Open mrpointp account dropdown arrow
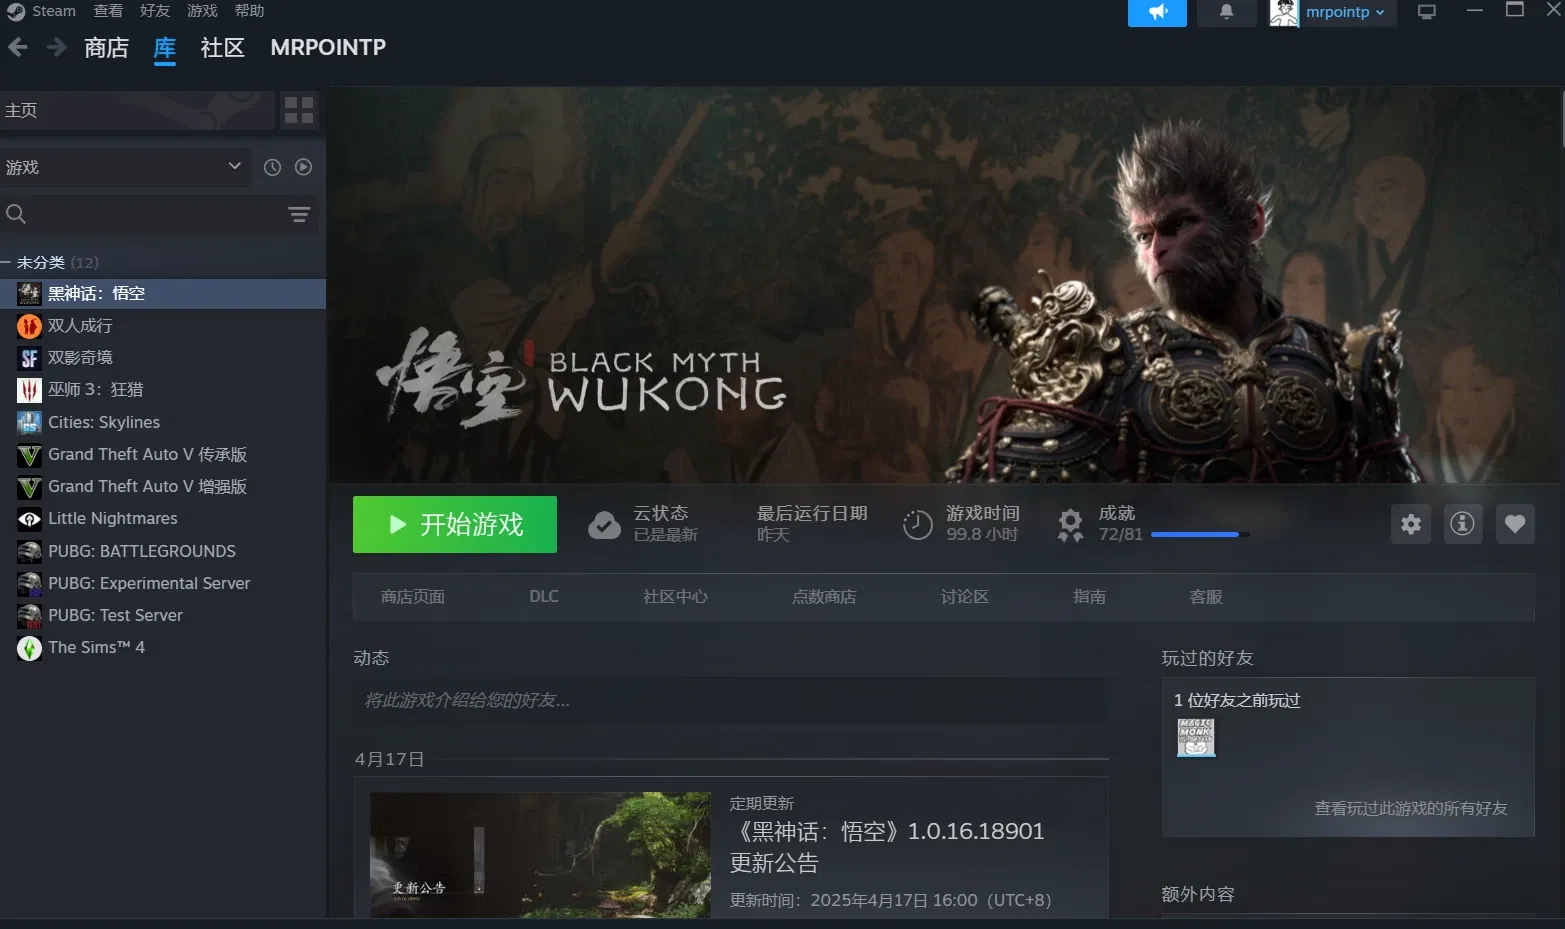Viewport: 1565px width, 929px height. [x=1380, y=13]
